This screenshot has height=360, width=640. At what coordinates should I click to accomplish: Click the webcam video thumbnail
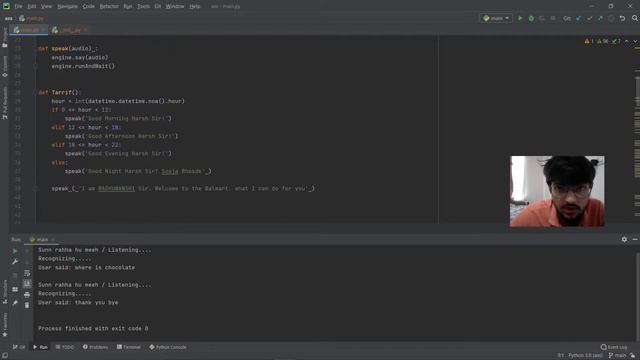(557, 191)
